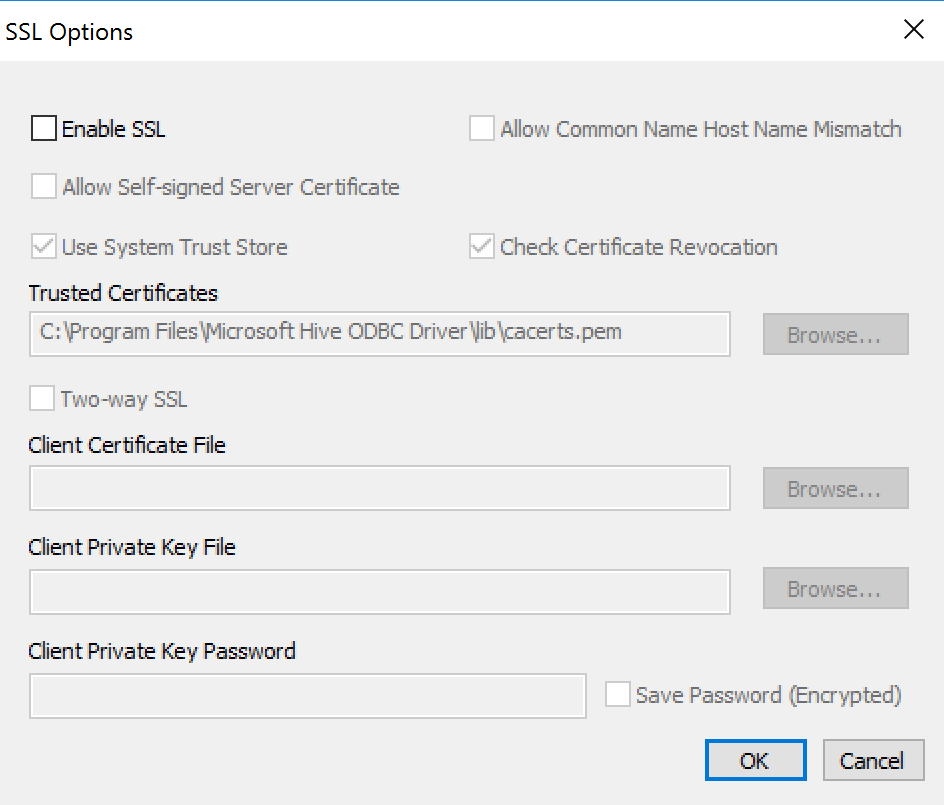The height and width of the screenshot is (805, 944).
Task: Tick Save Password (Encrypted) checkbox
Action: (x=618, y=694)
